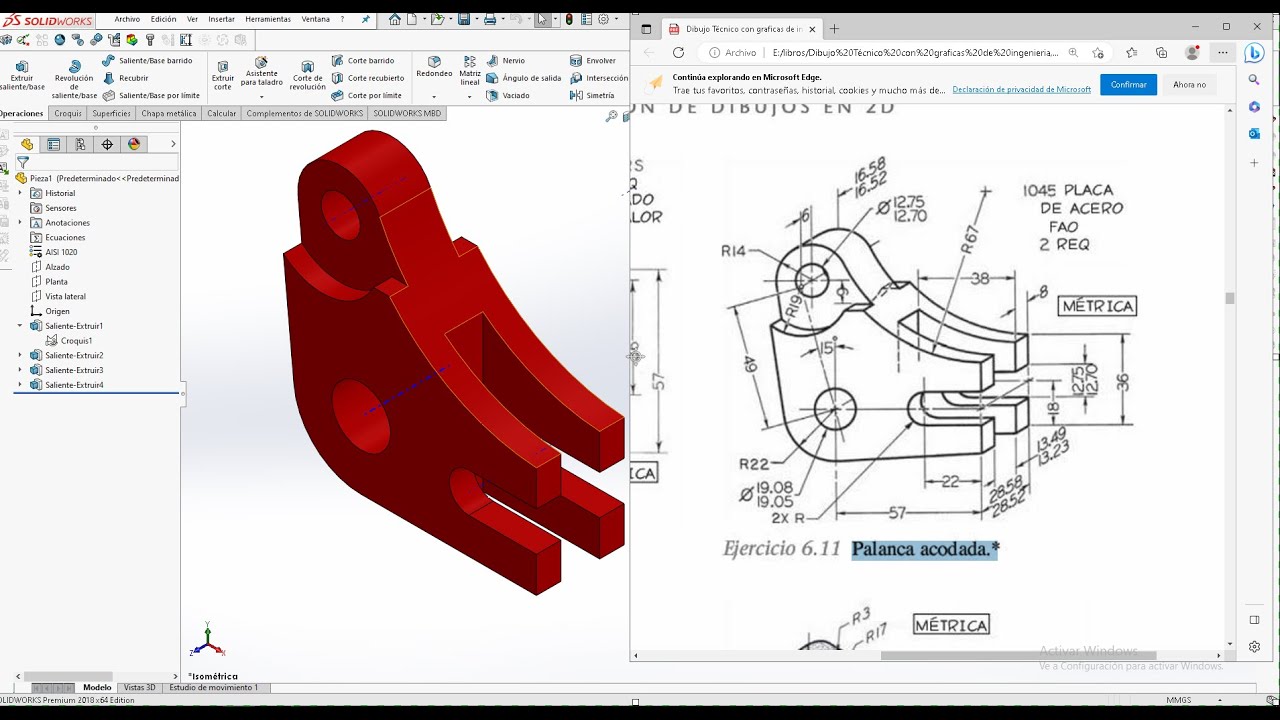Image resolution: width=1280 pixels, height=720 pixels.
Task: Open a new Edge tab
Action: [x=834, y=29]
